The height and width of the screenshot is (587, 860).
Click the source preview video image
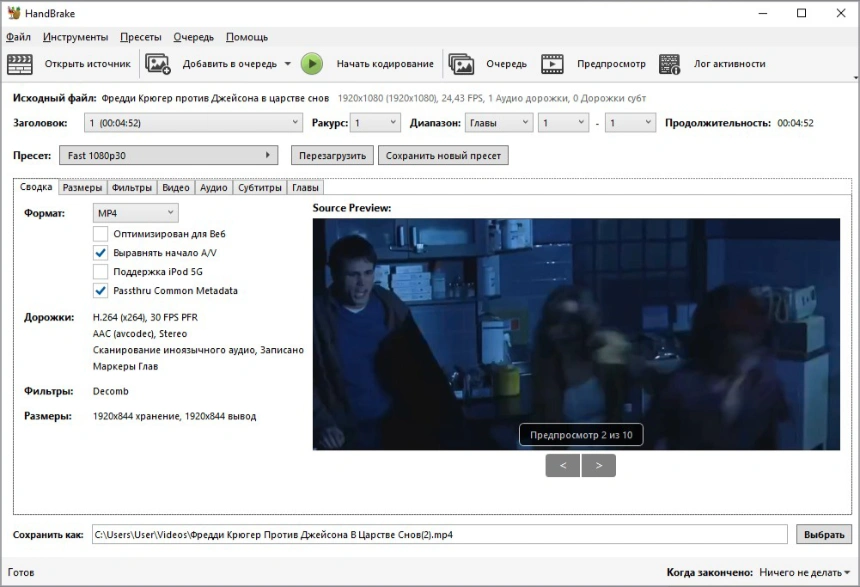tap(576, 334)
